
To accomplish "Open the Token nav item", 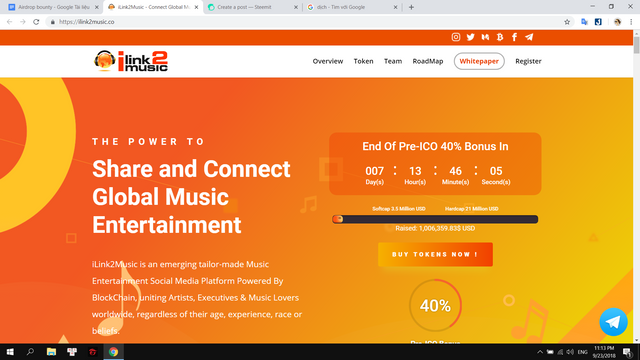I will click(x=363, y=61).
